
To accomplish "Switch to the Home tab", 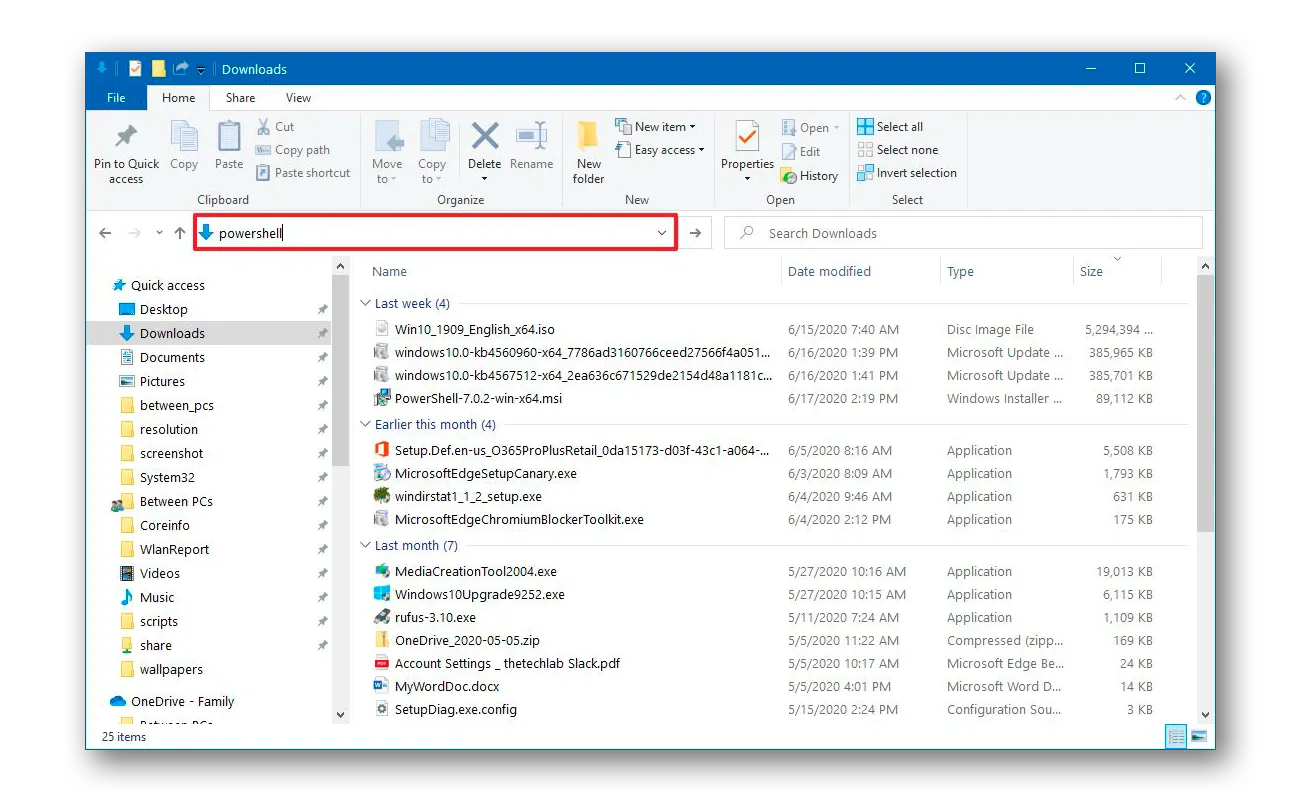I will click(x=178, y=98).
